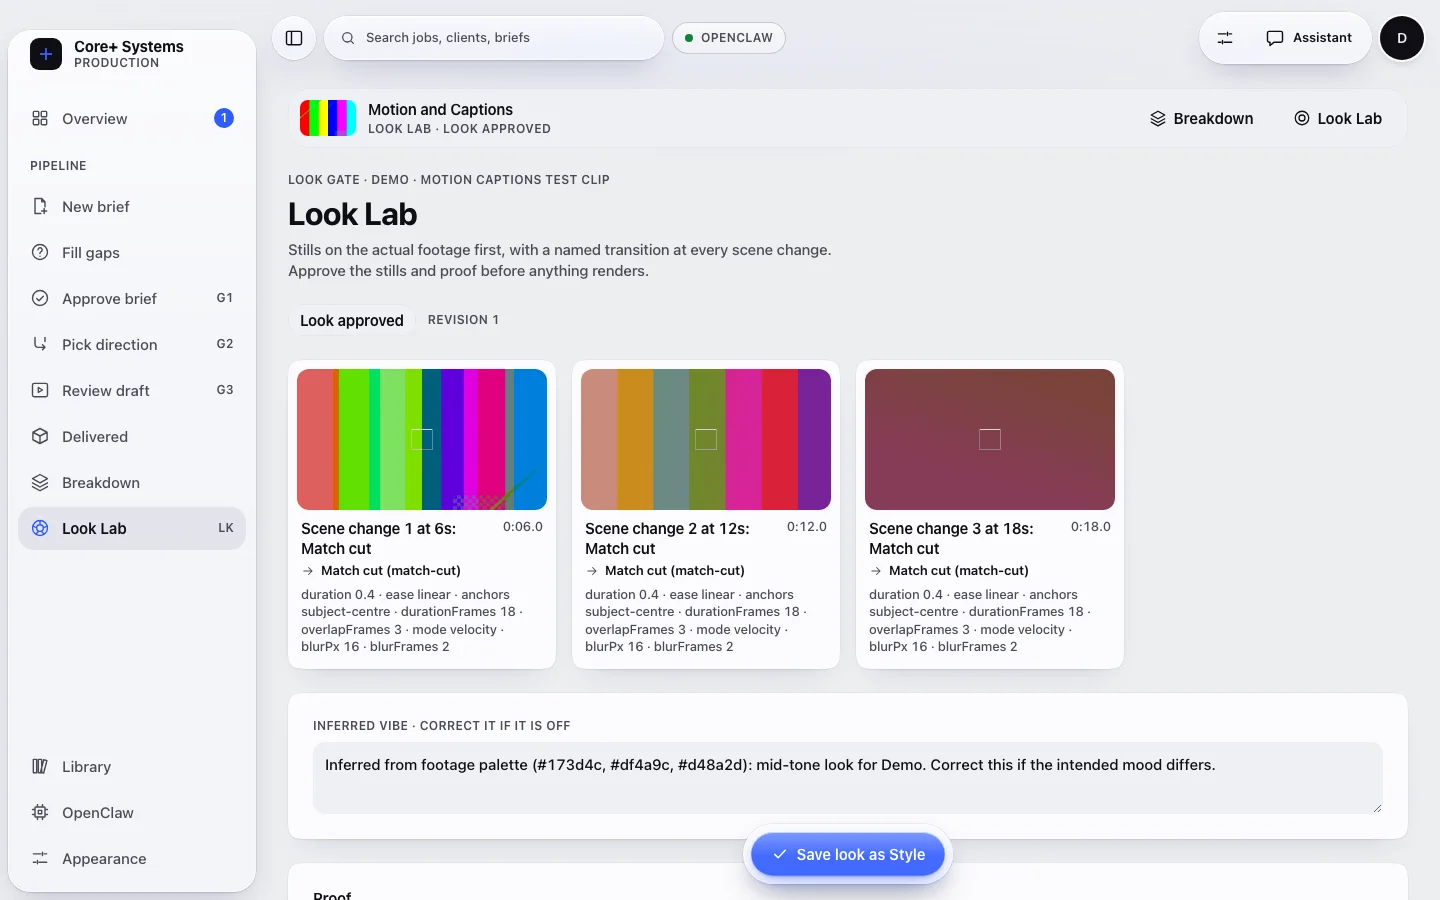Click the PIPELINE section heading
The image size is (1440, 900).
pyautogui.click(x=58, y=166)
